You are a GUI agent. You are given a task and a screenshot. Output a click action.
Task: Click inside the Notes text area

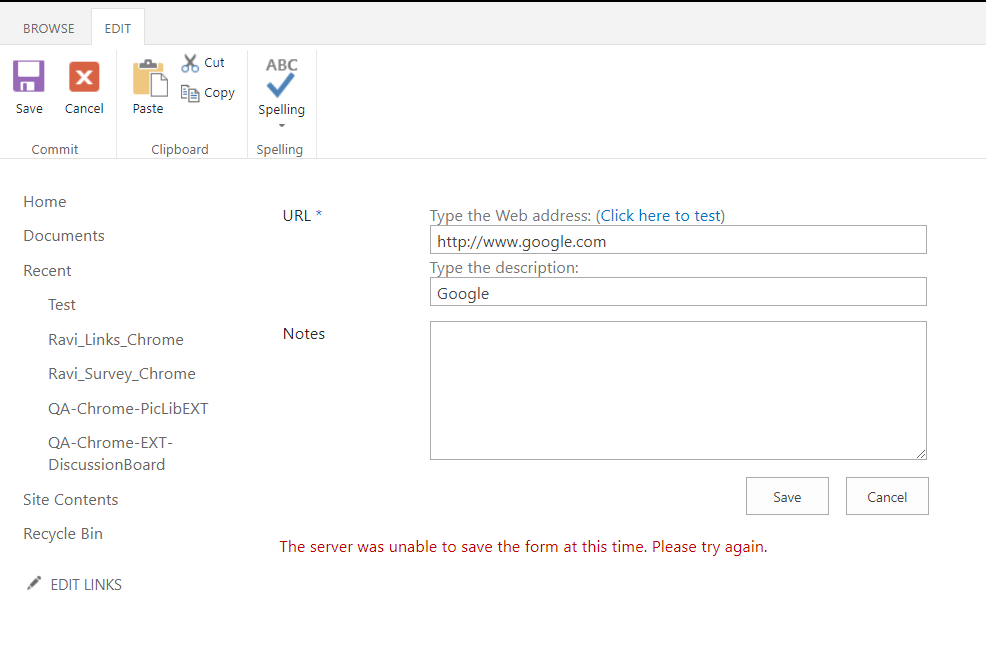tap(678, 390)
